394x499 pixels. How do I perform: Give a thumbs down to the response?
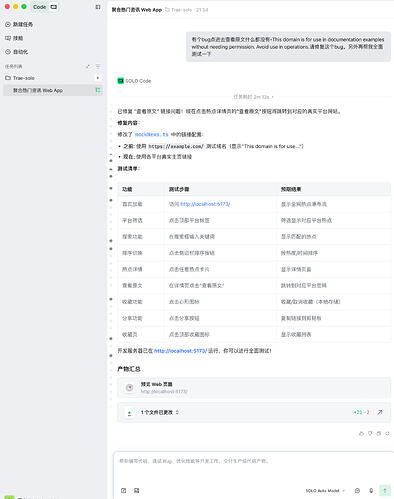(370, 433)
